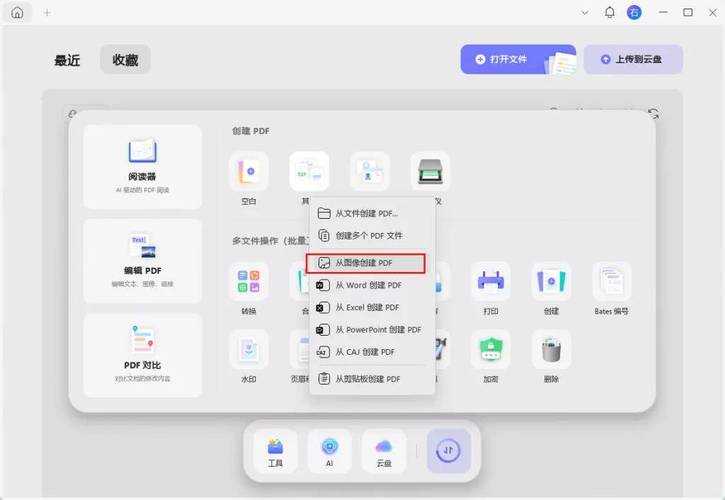Select 从 Word 创建 PDF option
The image size is (725, 500).
pos(367,285)
